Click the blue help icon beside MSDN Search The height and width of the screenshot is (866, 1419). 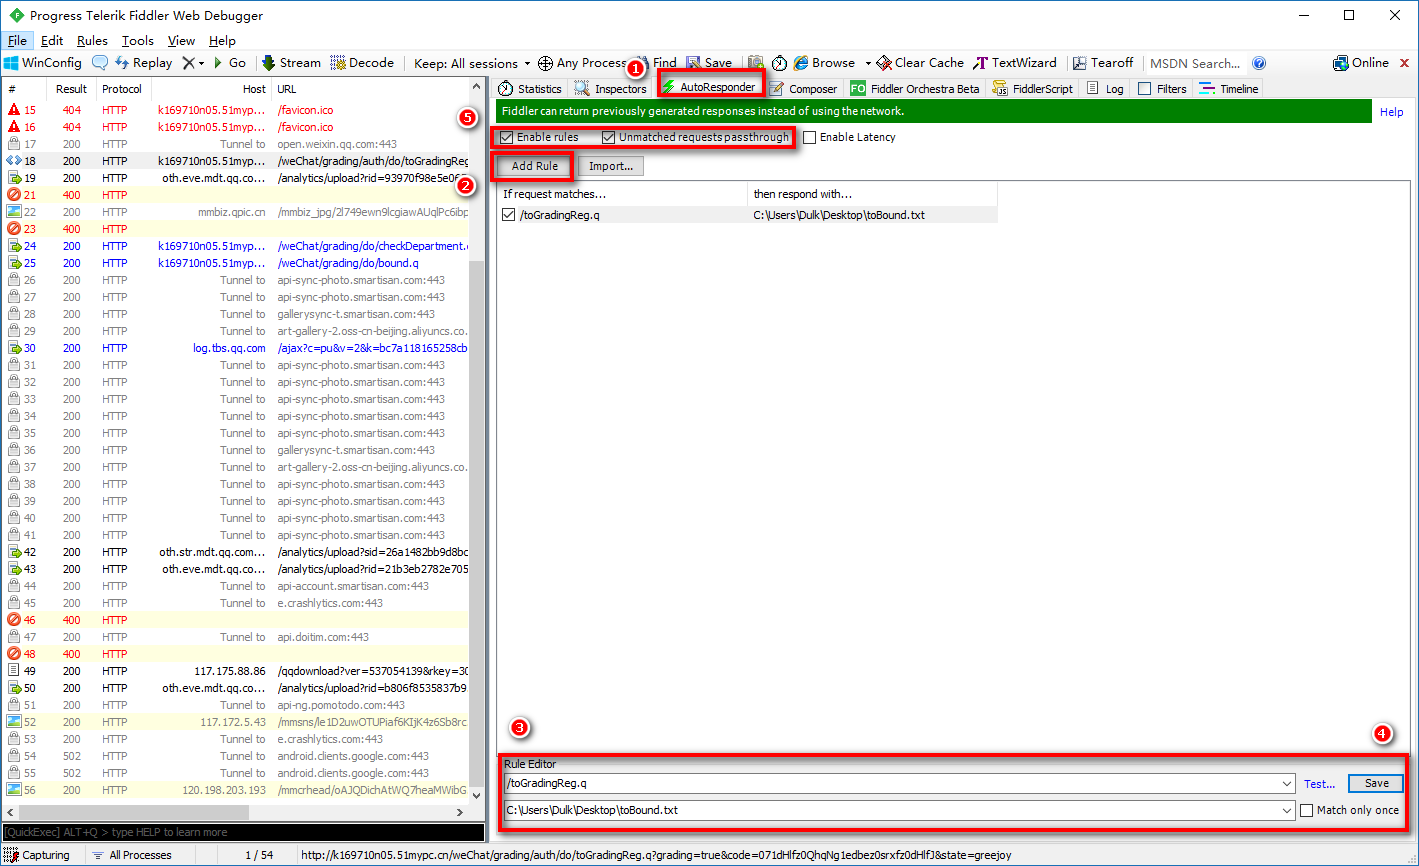pos(1259,63)
